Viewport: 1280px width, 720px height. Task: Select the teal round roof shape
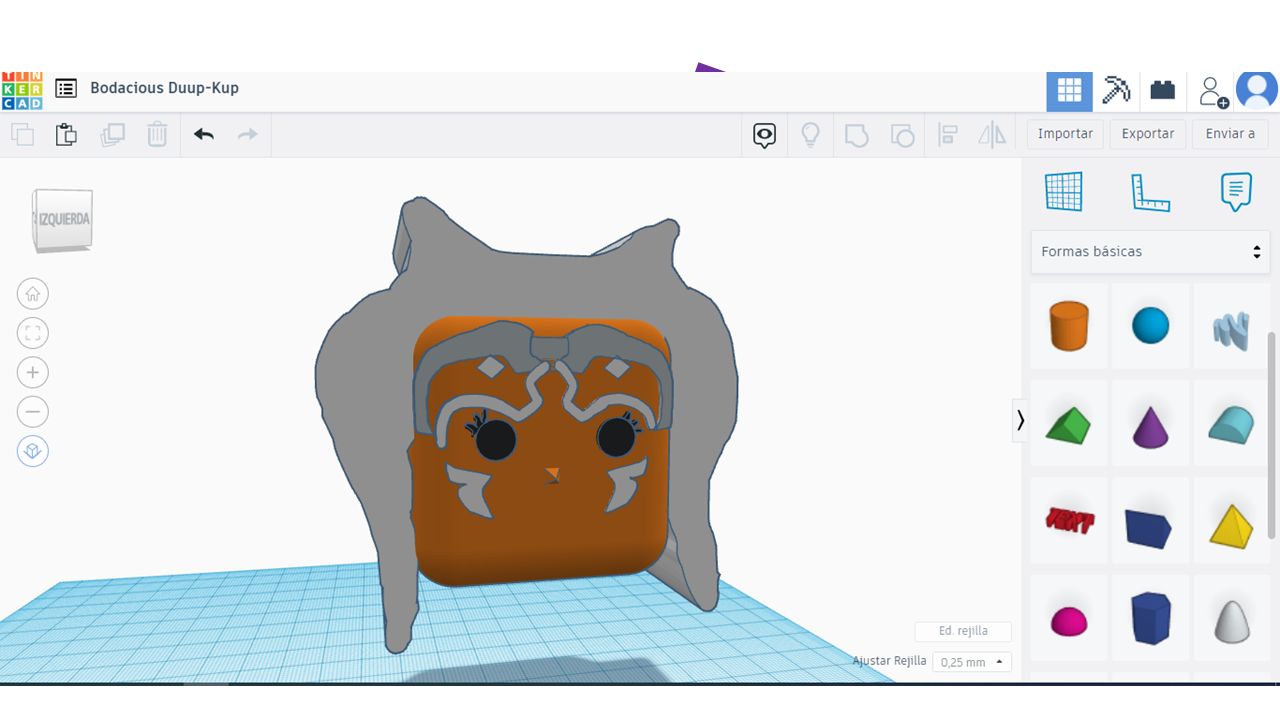1232,423
